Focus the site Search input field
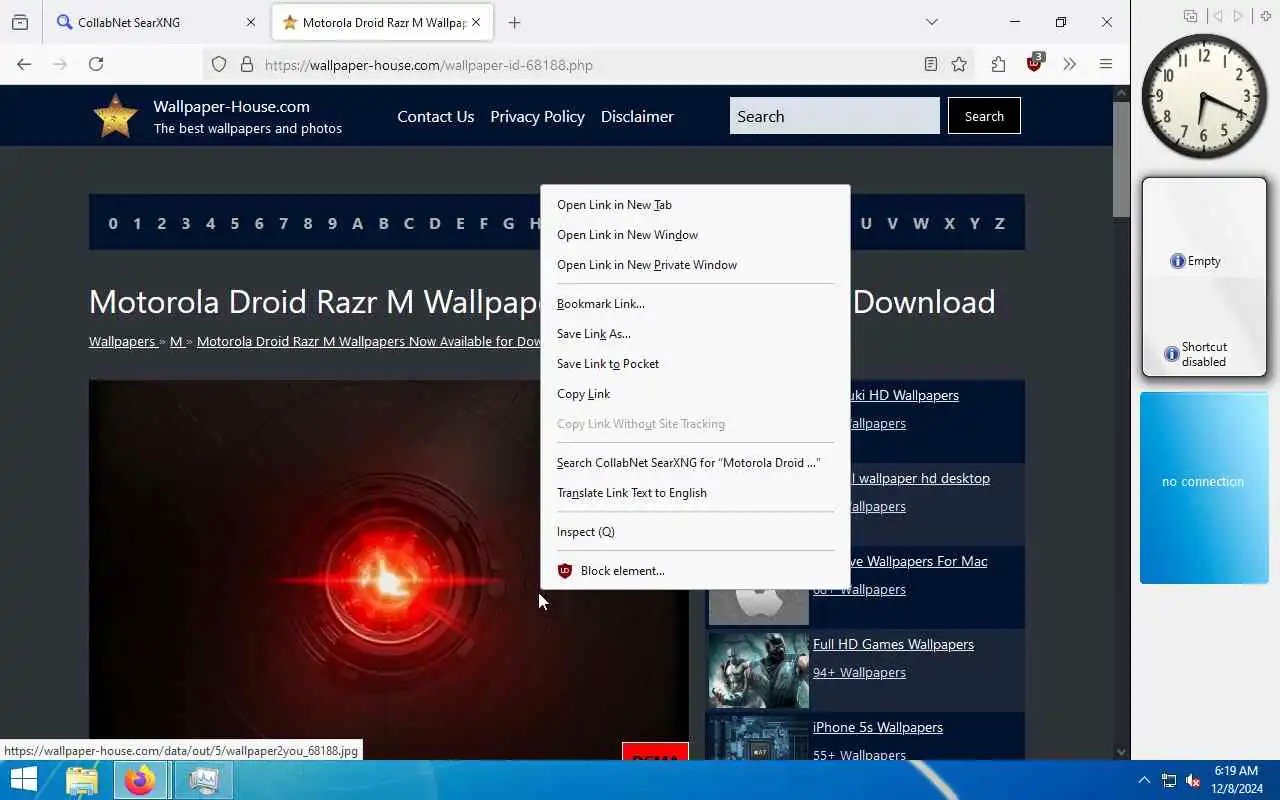Image resolution: width=1280 pixels, height=800 pixels. pyautogui.click(x=834, y=116)
